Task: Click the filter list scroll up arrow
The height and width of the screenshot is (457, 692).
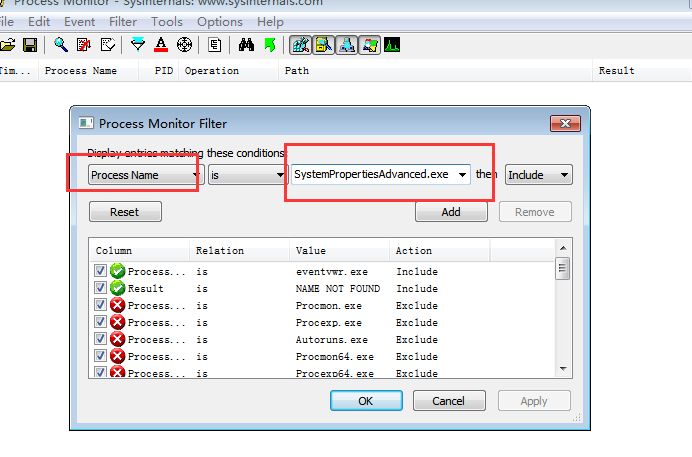Action: coord(563,248)
